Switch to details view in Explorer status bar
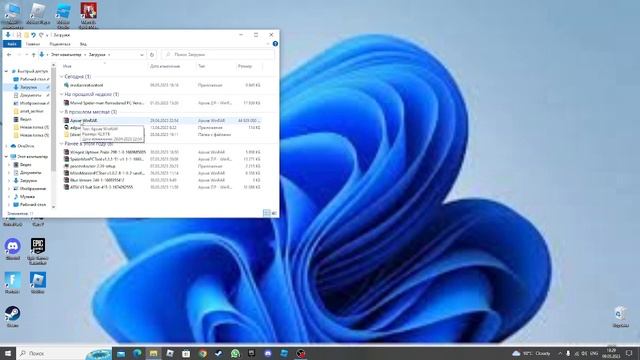This screenshot has width=640, height=360. coord(267,213)
